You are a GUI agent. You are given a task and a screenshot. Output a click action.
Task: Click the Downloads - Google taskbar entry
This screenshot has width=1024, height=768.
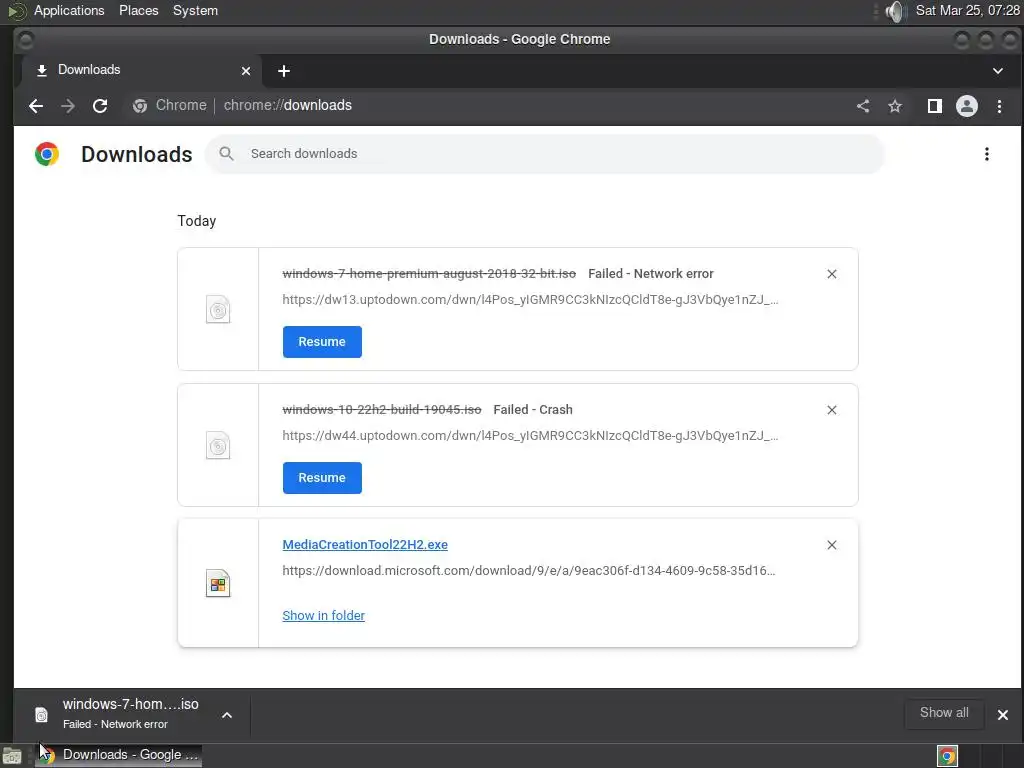click(x=118, y=756)
